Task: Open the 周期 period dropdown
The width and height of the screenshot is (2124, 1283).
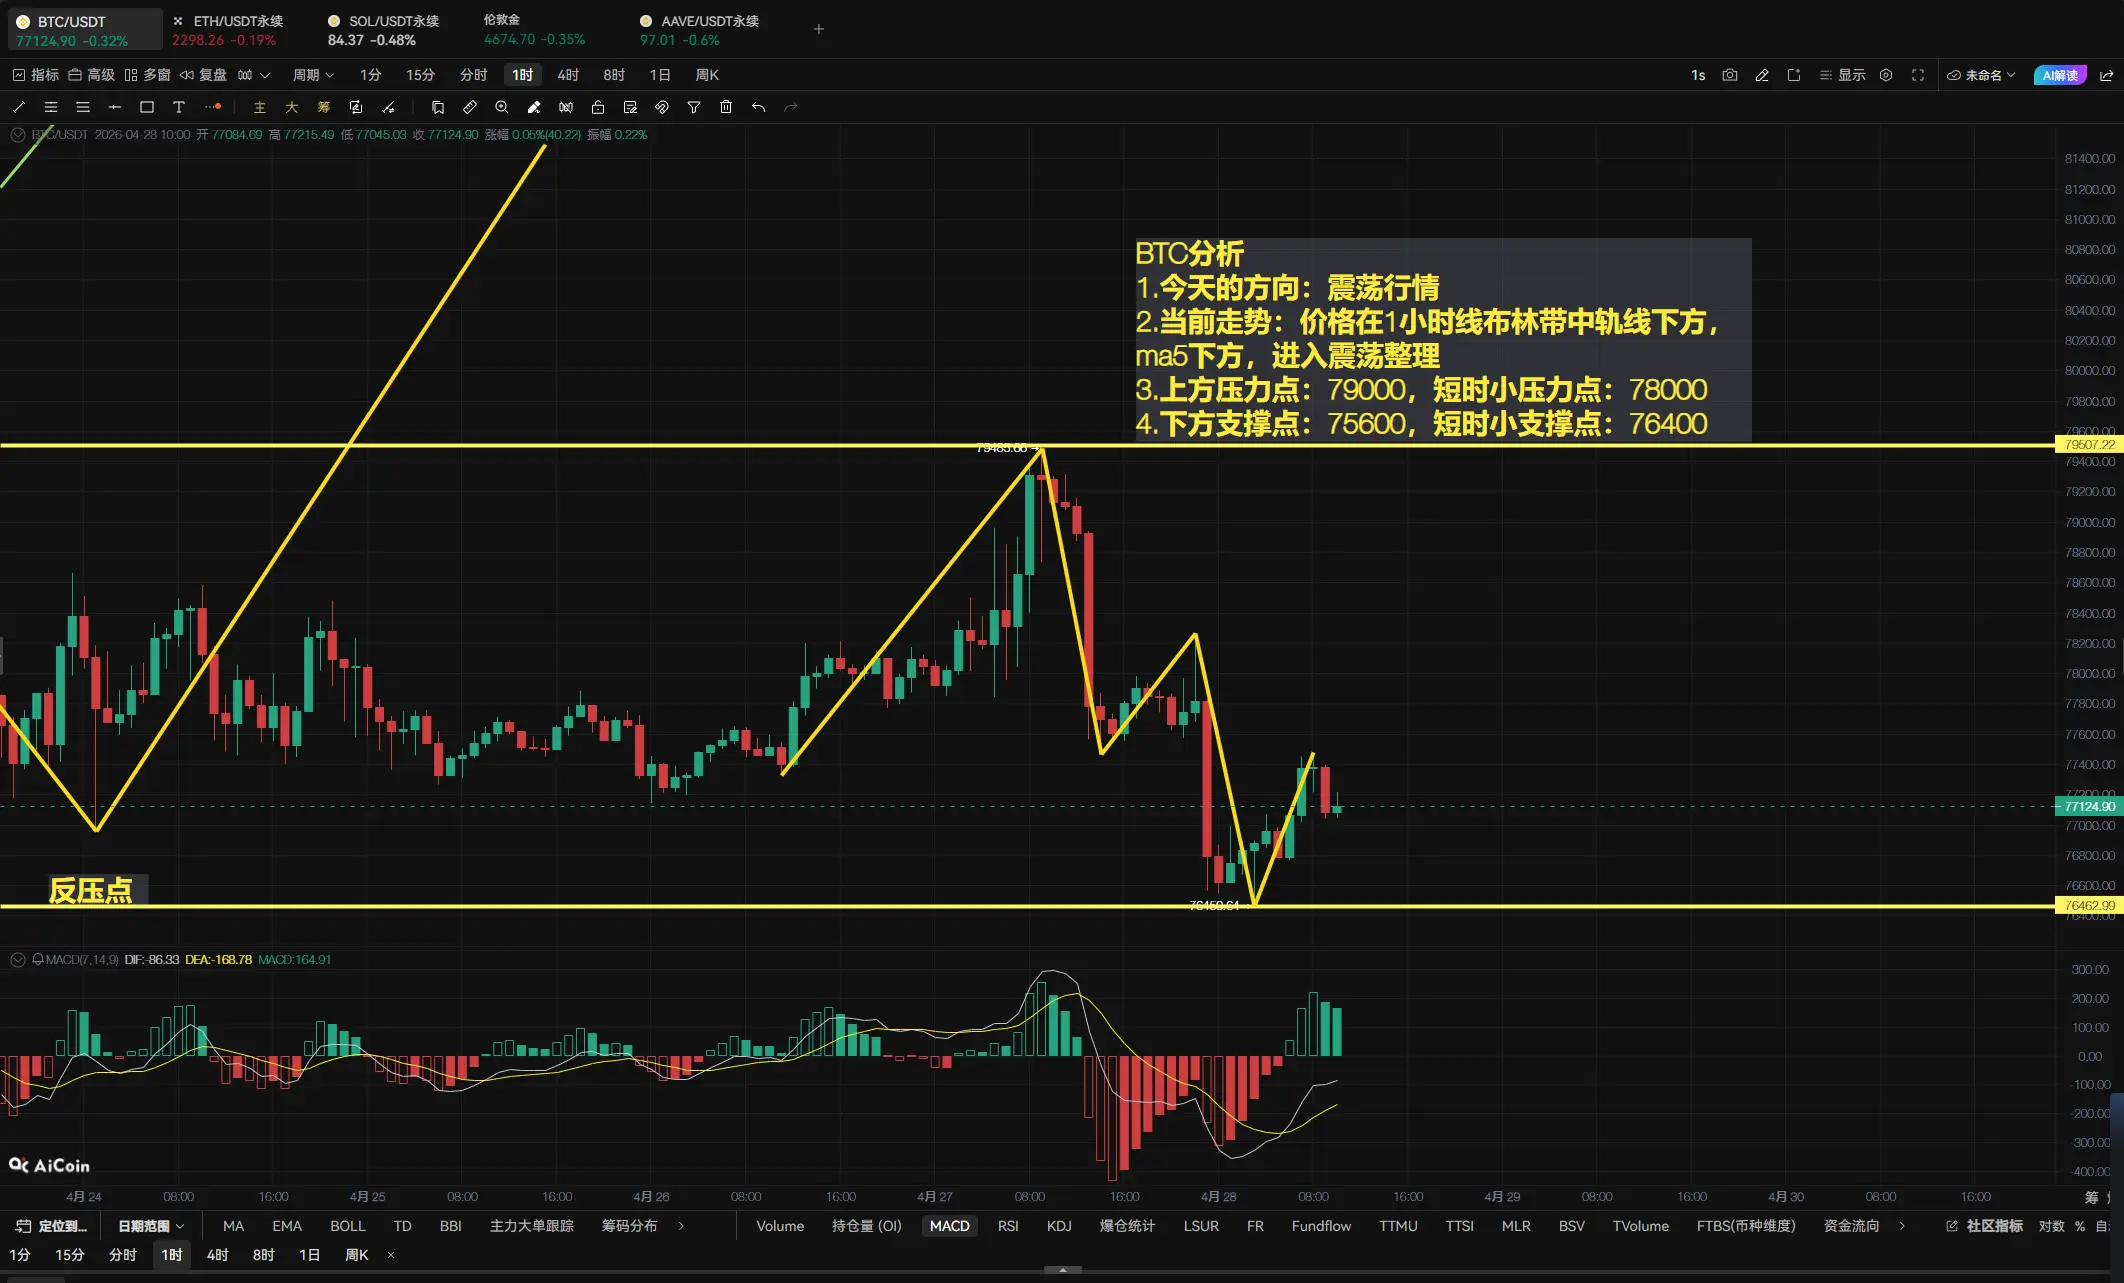Action: click(x=313, y=75)
